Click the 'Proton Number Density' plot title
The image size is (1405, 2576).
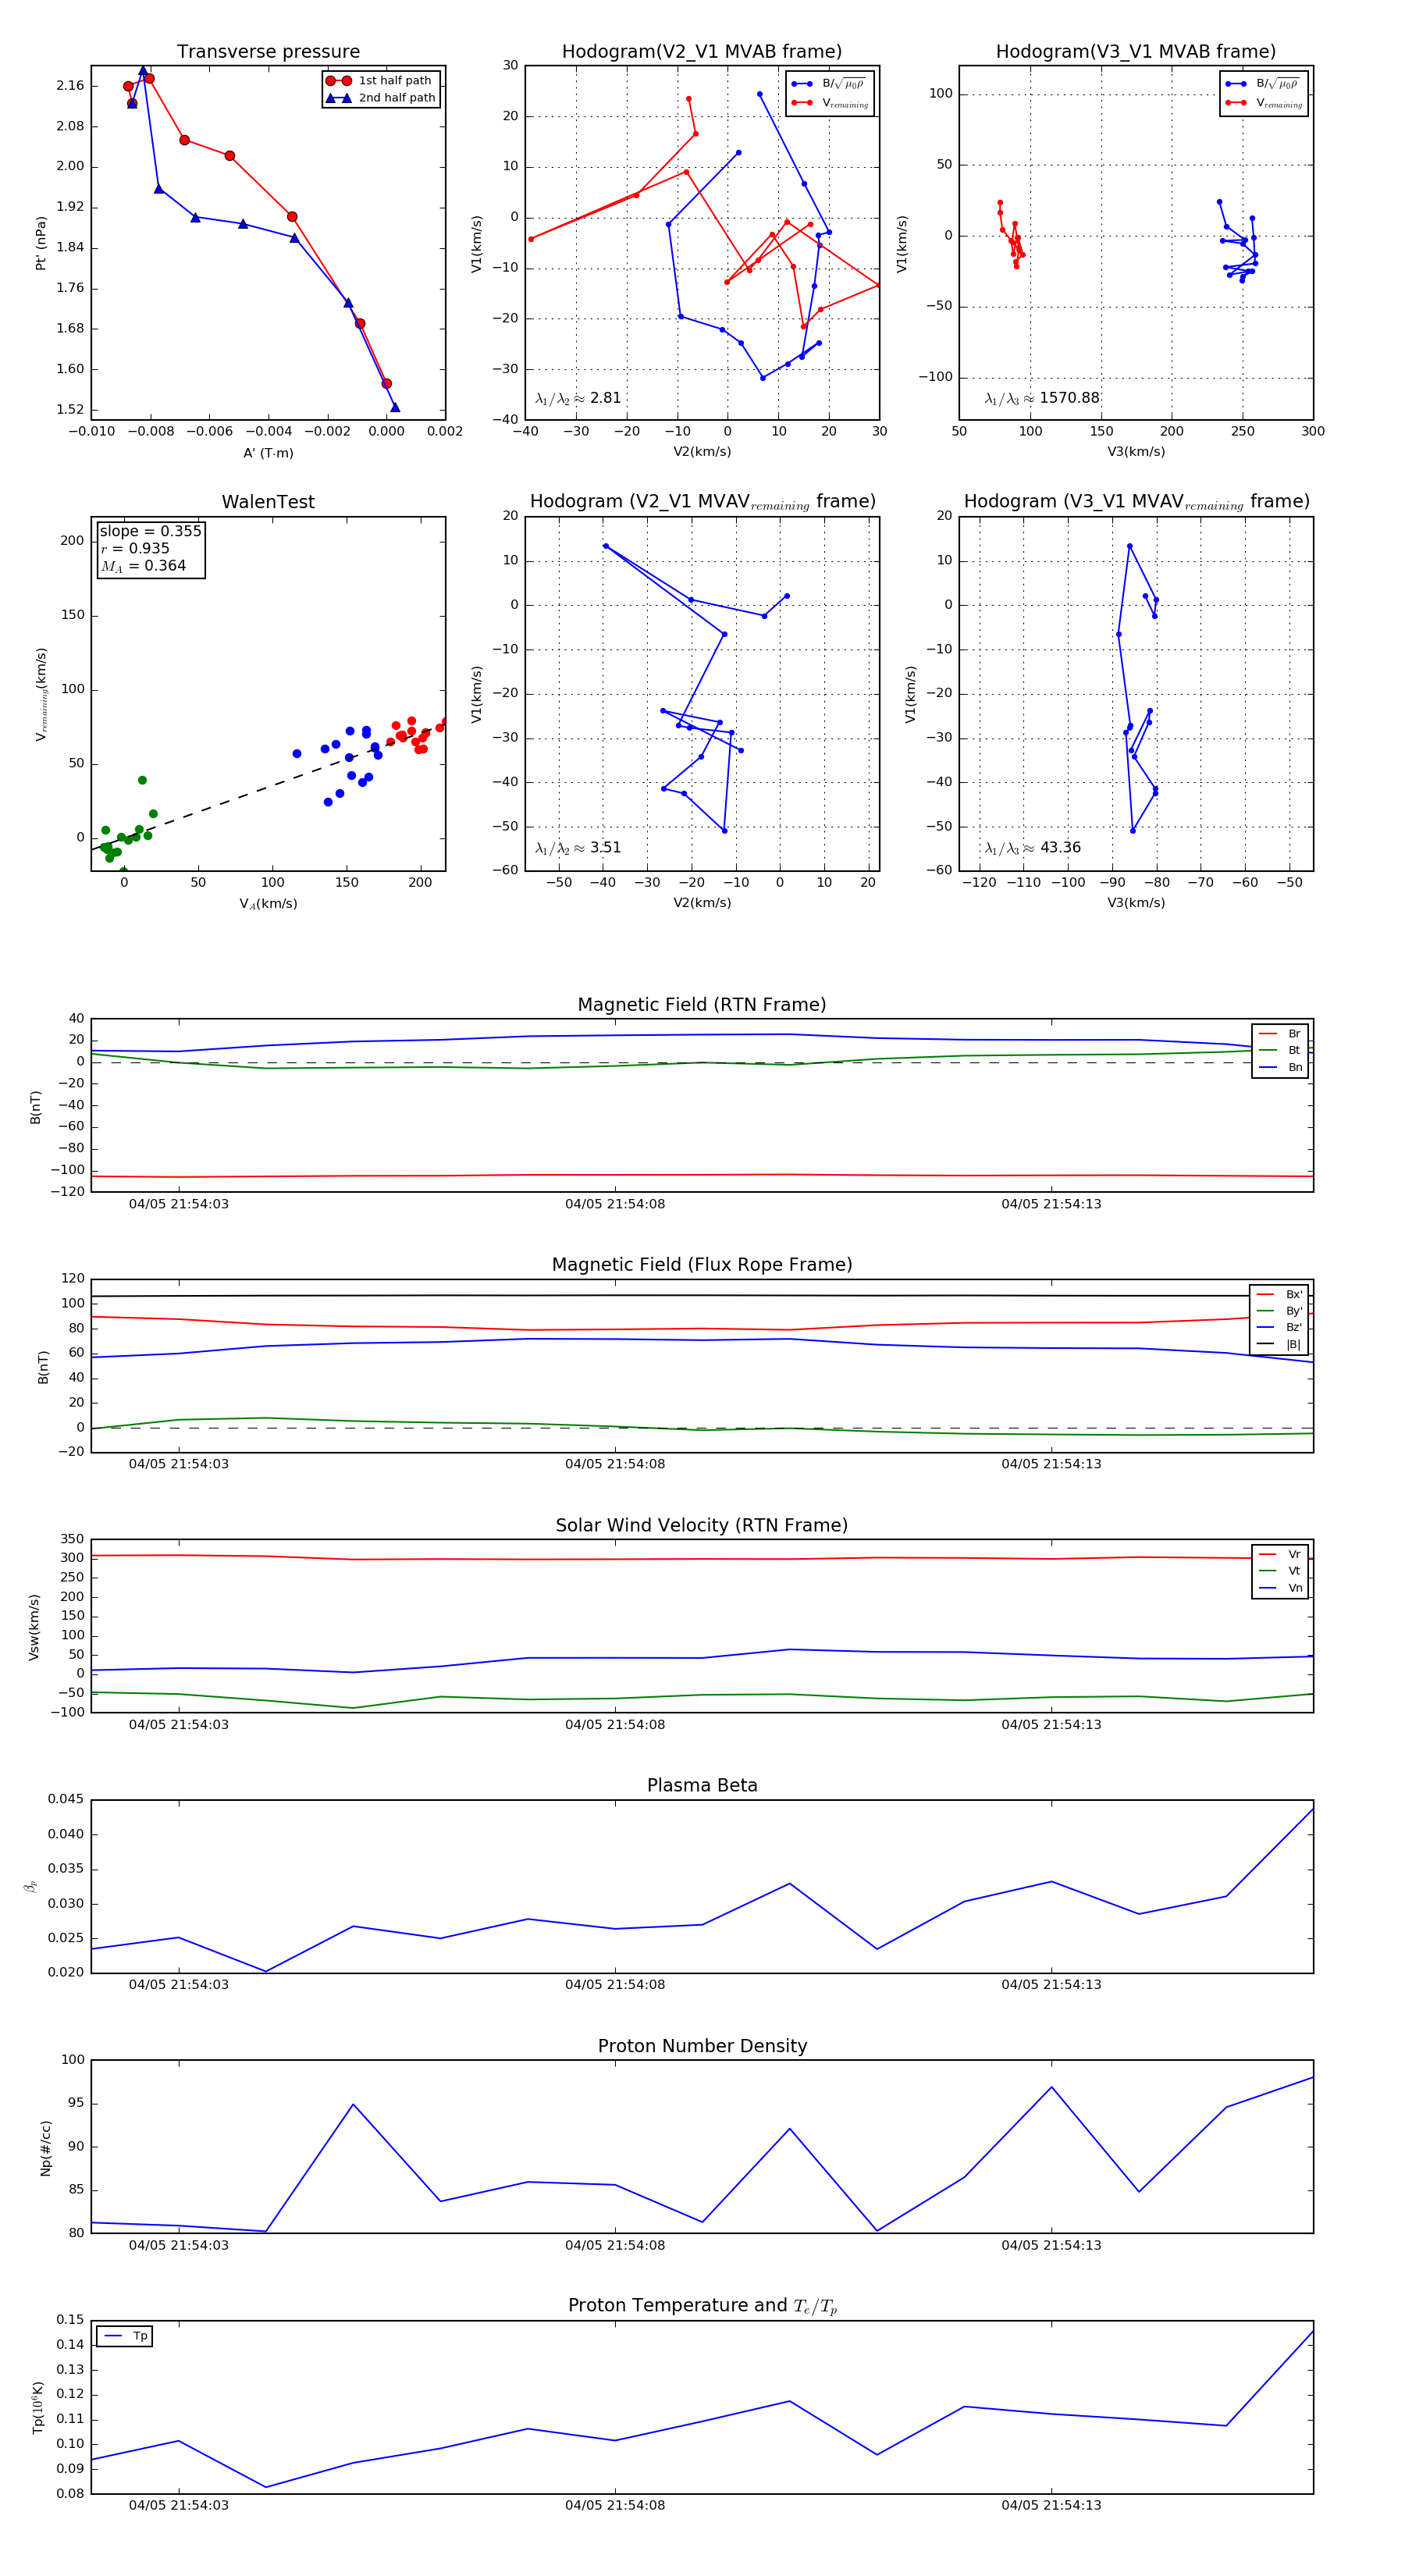click(x=702, y=2046)
